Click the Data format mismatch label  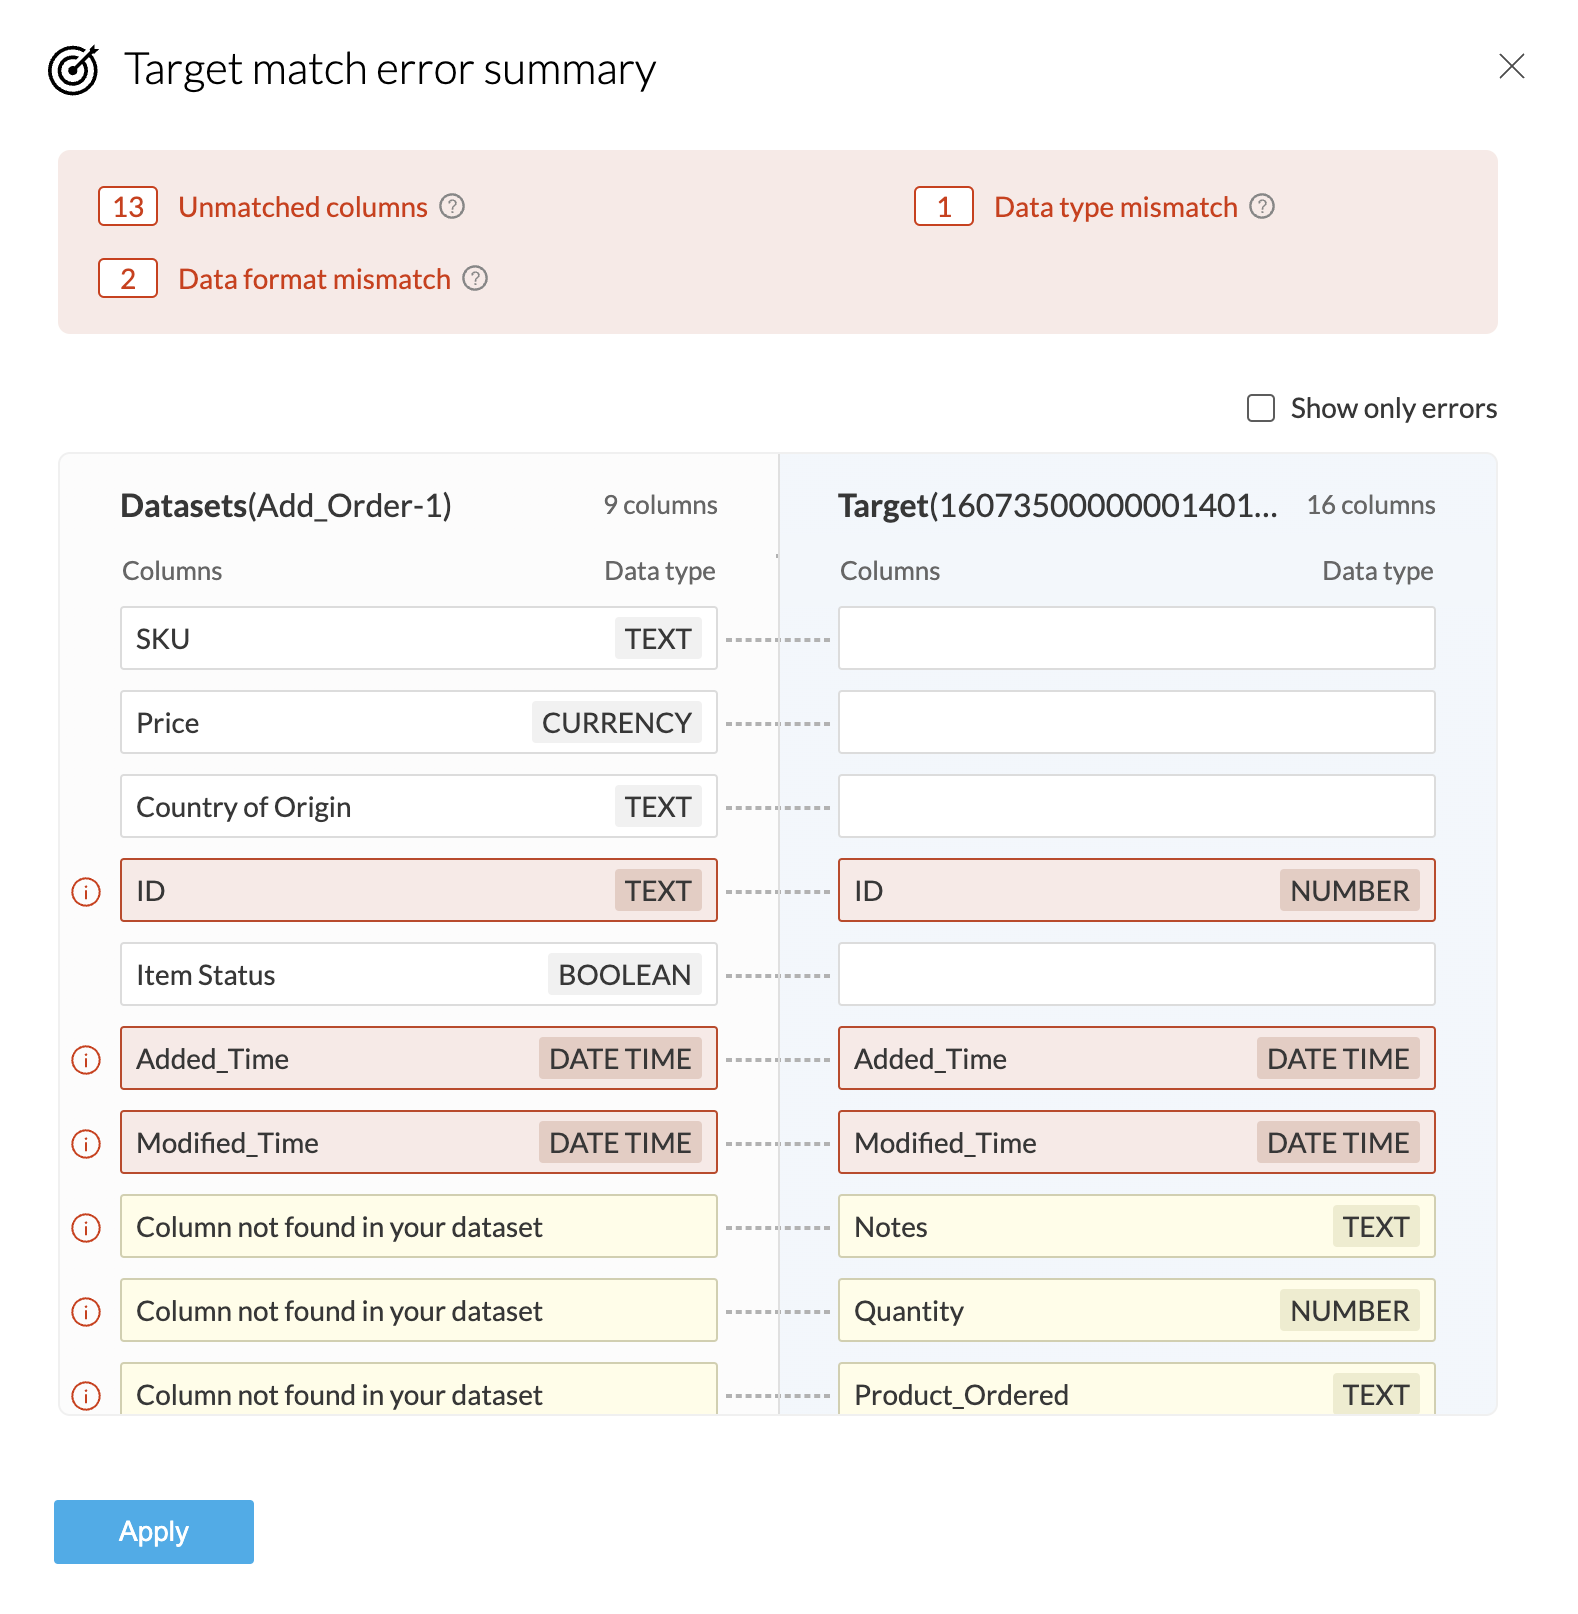point(314,279)
